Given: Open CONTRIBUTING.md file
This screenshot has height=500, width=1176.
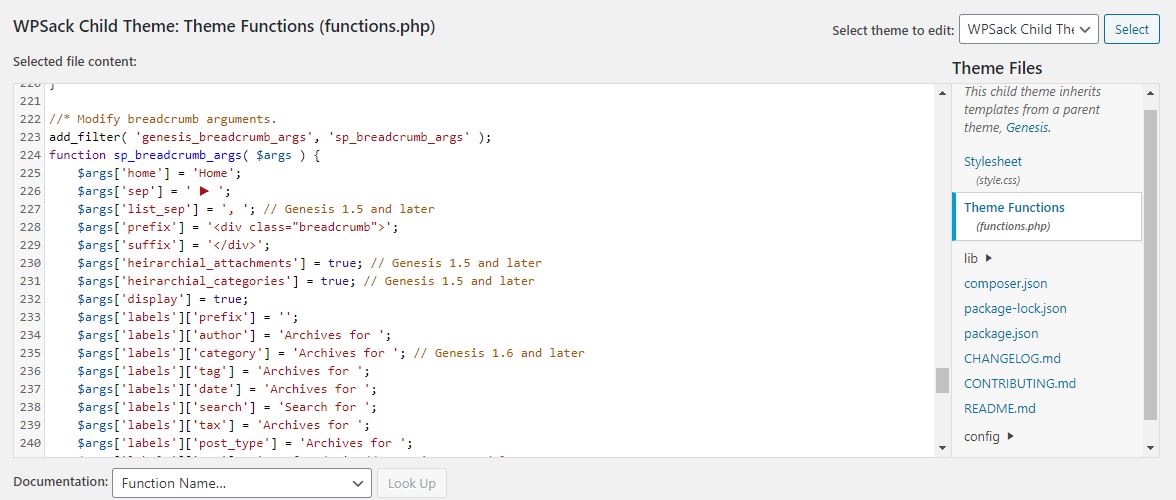Looking at the screenshot, I should 1019,383.
